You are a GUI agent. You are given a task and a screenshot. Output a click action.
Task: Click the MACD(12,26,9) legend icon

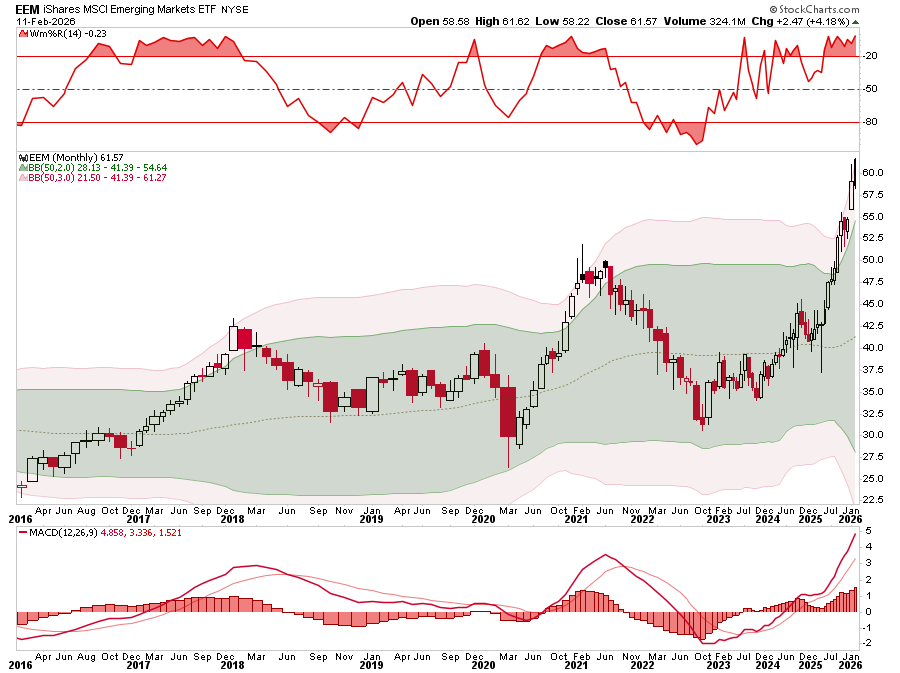tap(23, 536)
